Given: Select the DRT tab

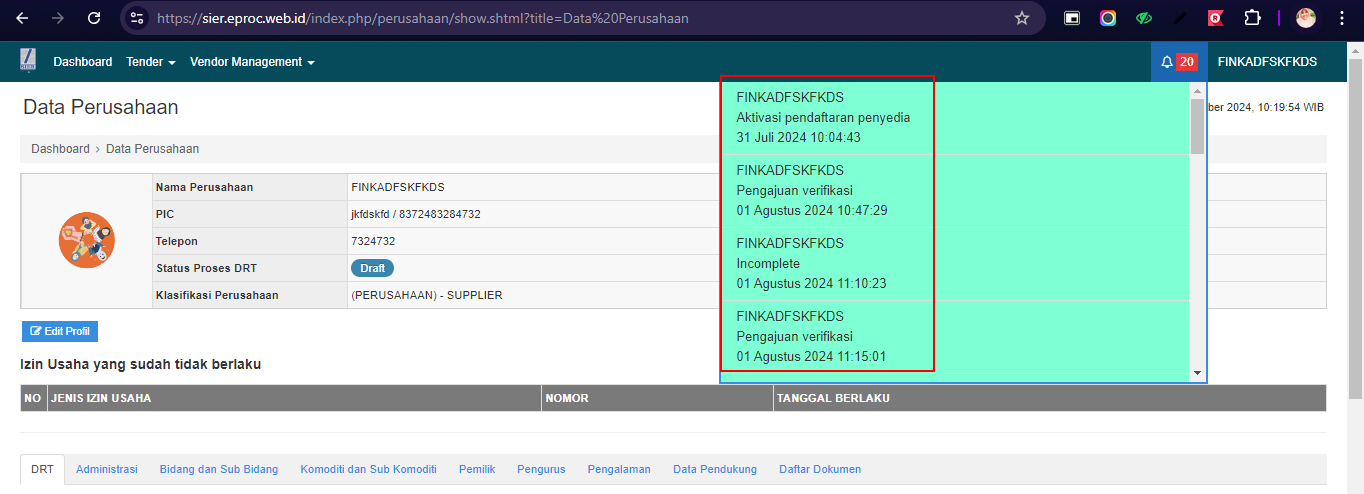Looking at the screenshot, I should pos(42,469).
